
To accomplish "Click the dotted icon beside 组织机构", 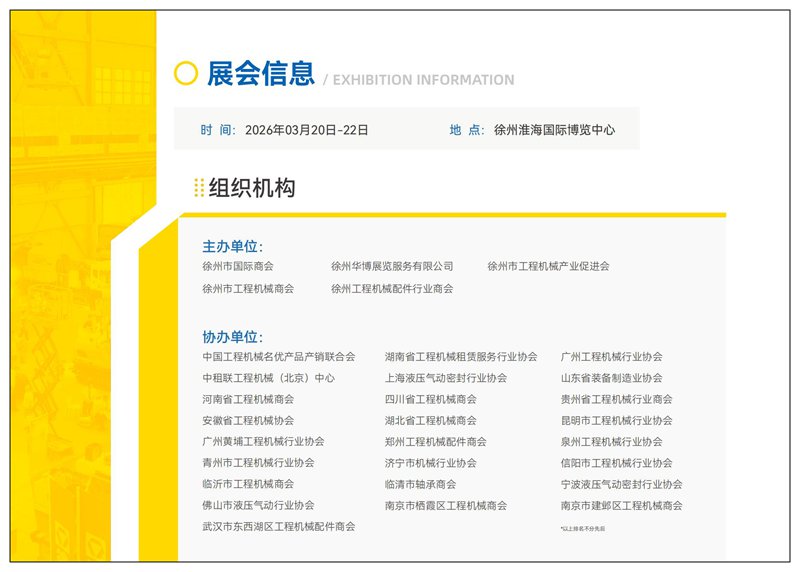I will (199, 187).
